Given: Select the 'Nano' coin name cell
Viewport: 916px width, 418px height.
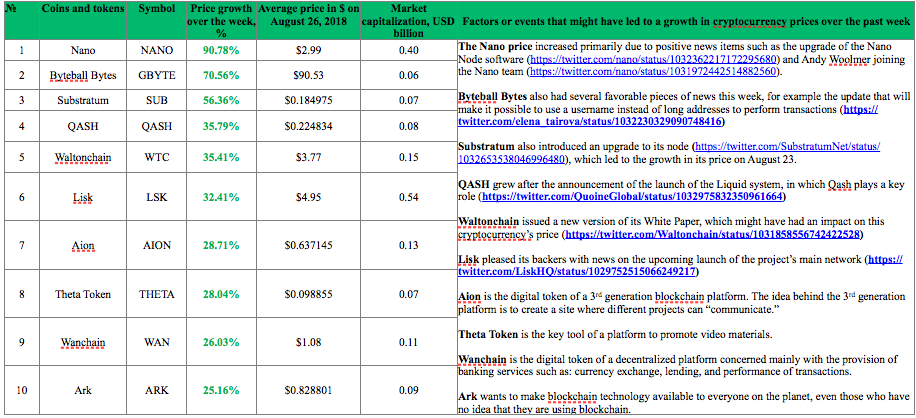Looking at the screenshot, I should tap(83, 50).
